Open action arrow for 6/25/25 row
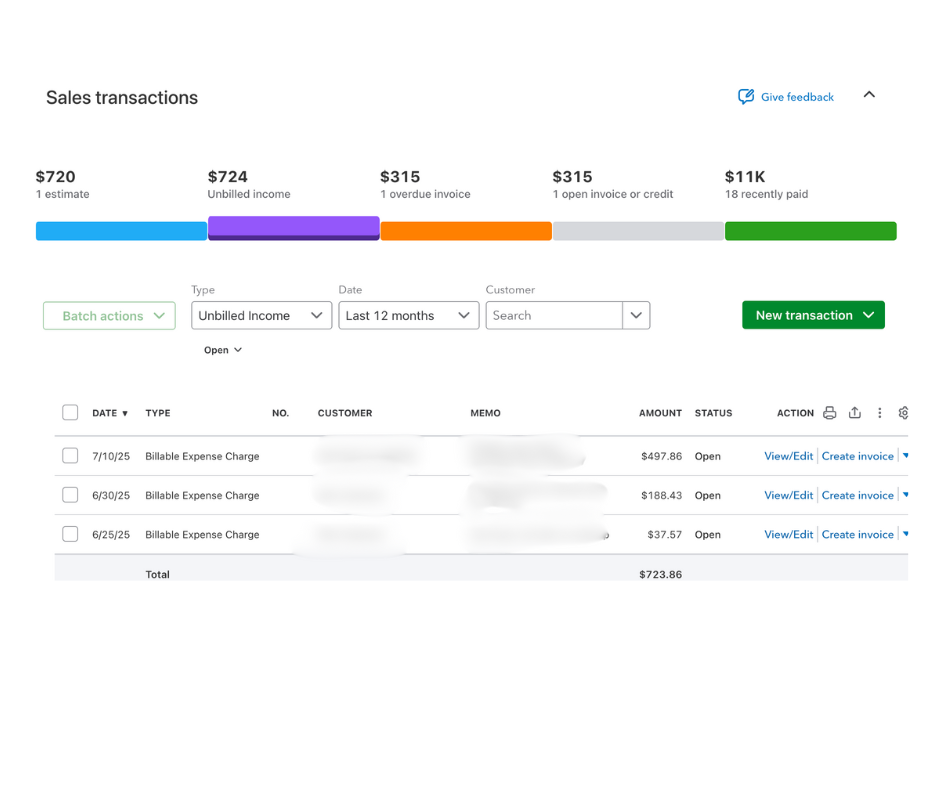 [905, 535]
